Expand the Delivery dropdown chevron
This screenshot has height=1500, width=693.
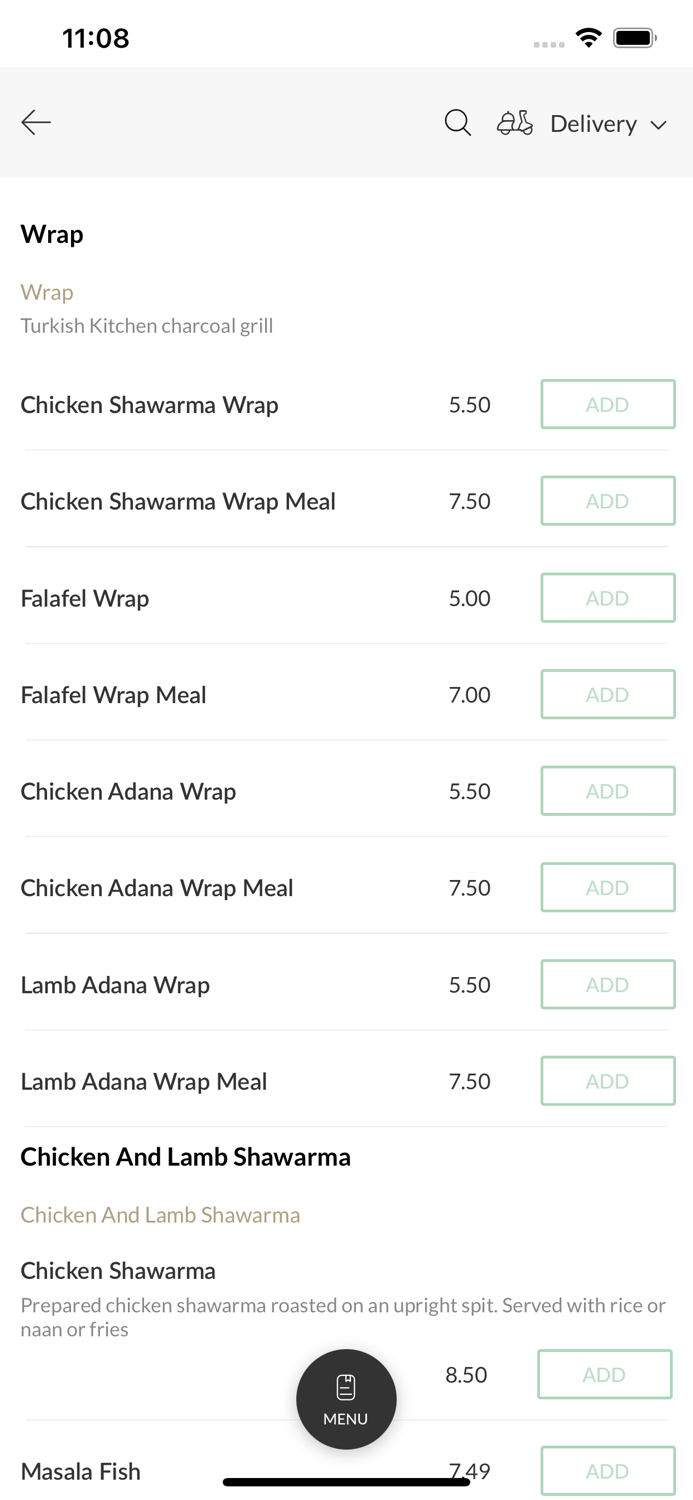[659, 125]
